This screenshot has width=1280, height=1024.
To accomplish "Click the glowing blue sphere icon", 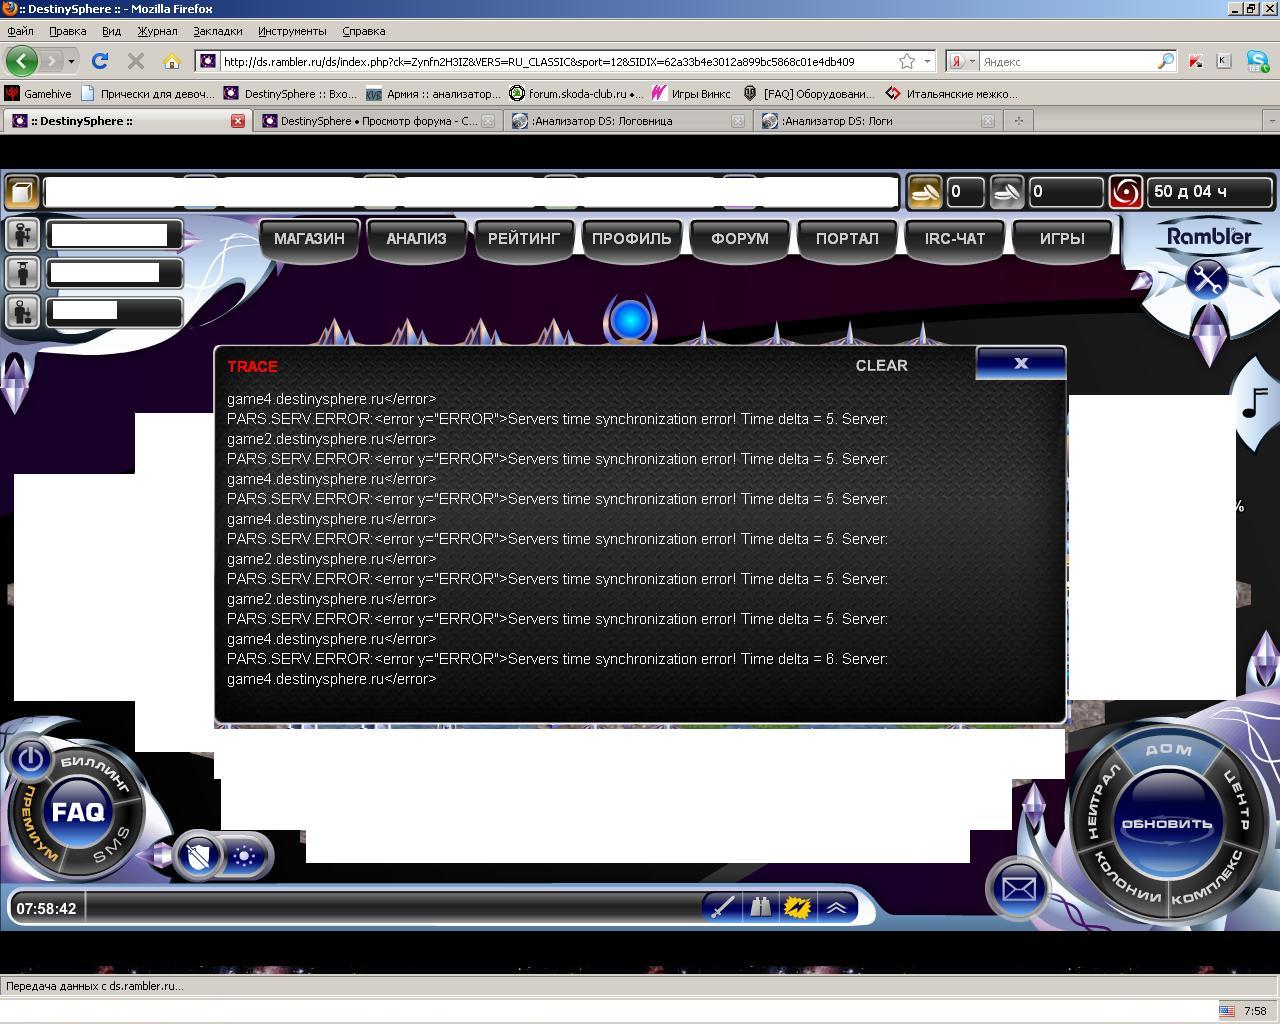I will (630, 321).
